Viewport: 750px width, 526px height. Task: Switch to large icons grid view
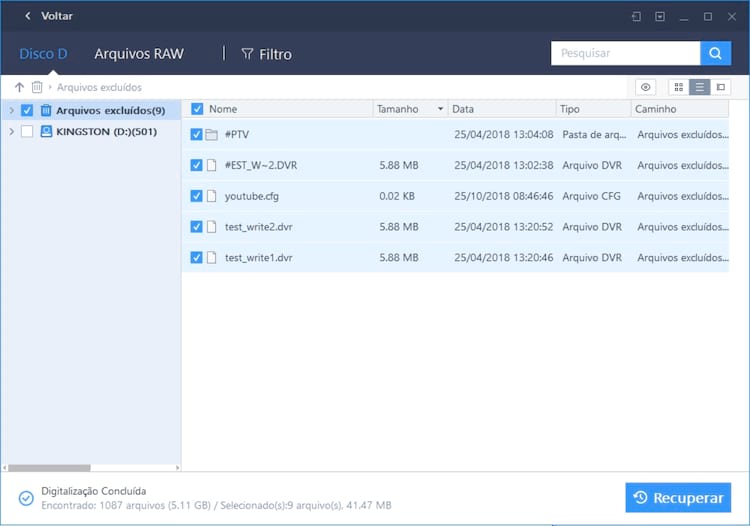click(x=679, y=87)
